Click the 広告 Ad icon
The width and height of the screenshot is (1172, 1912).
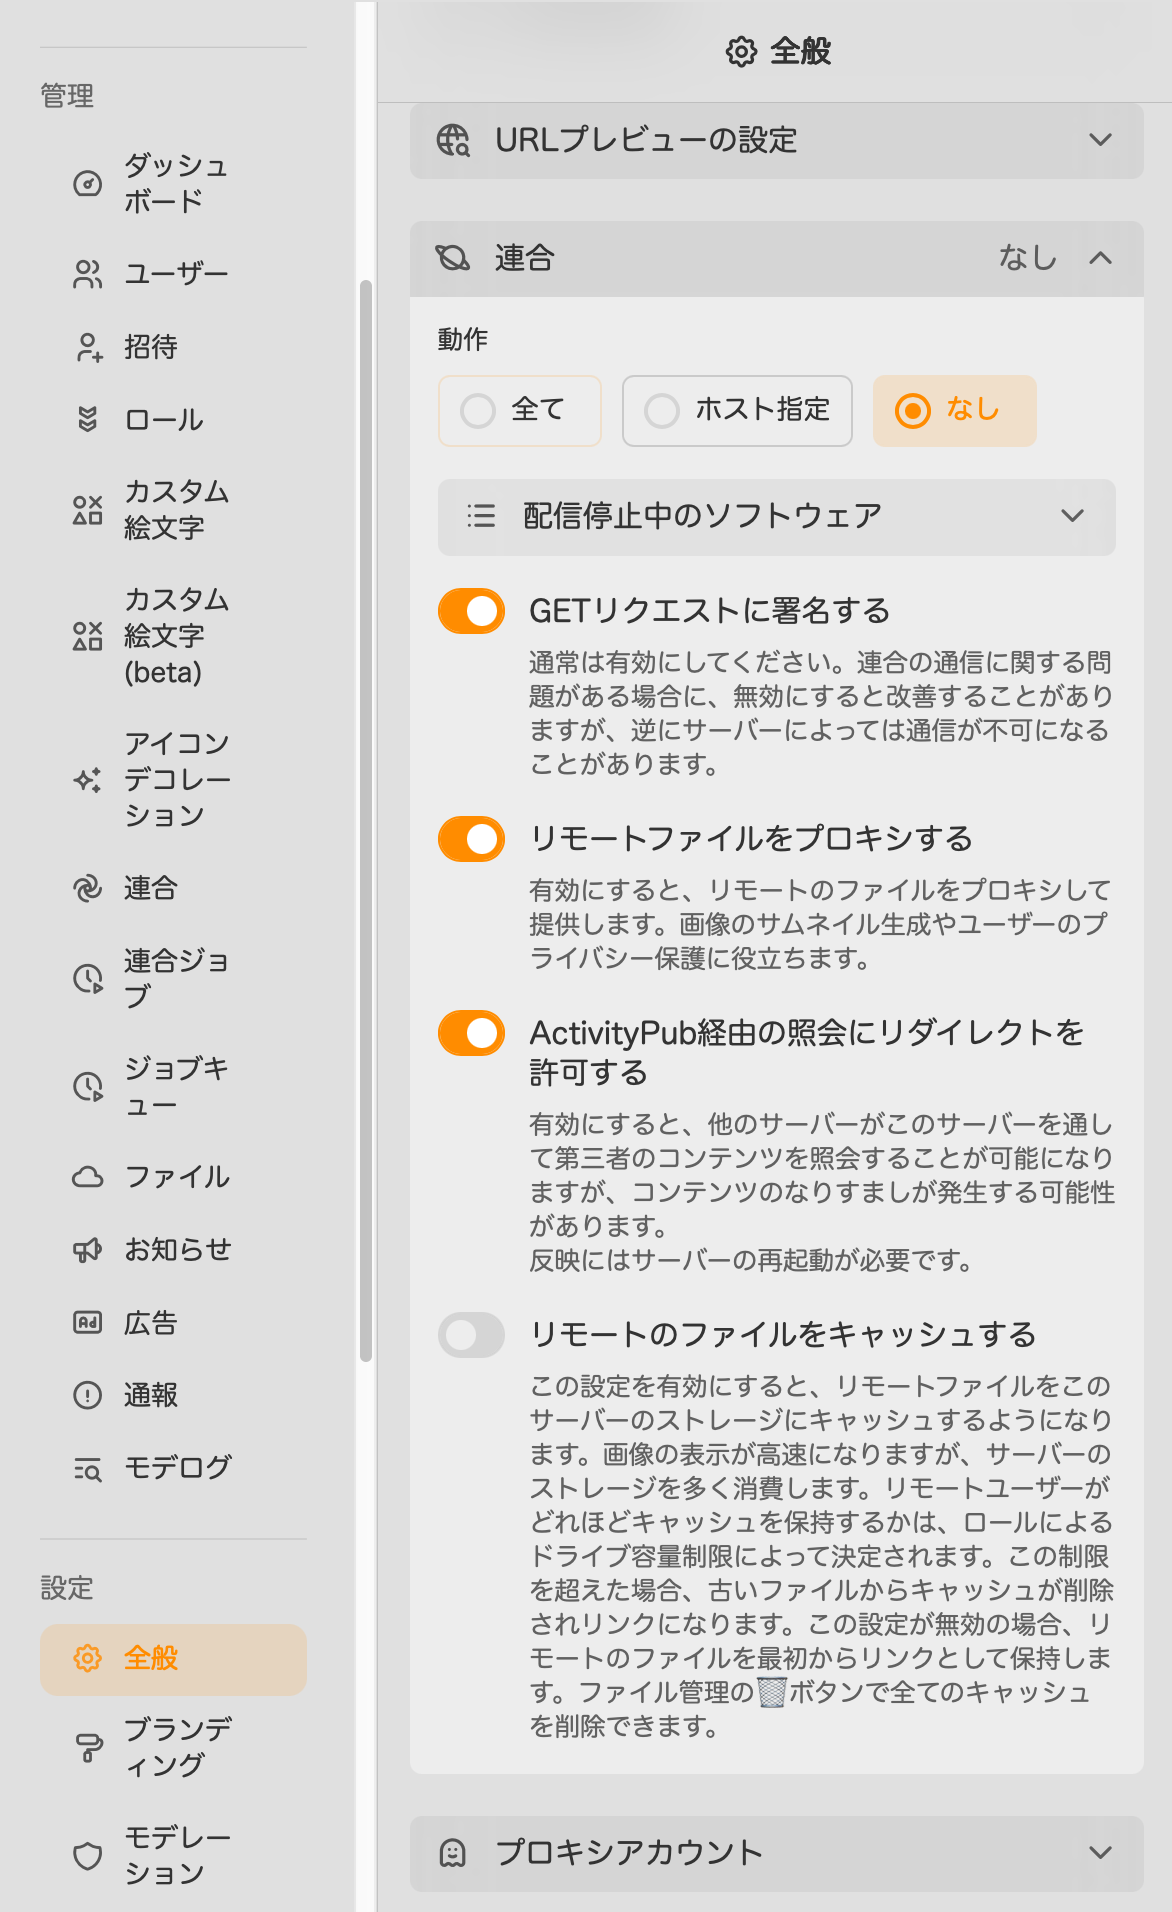(88, 1322)
